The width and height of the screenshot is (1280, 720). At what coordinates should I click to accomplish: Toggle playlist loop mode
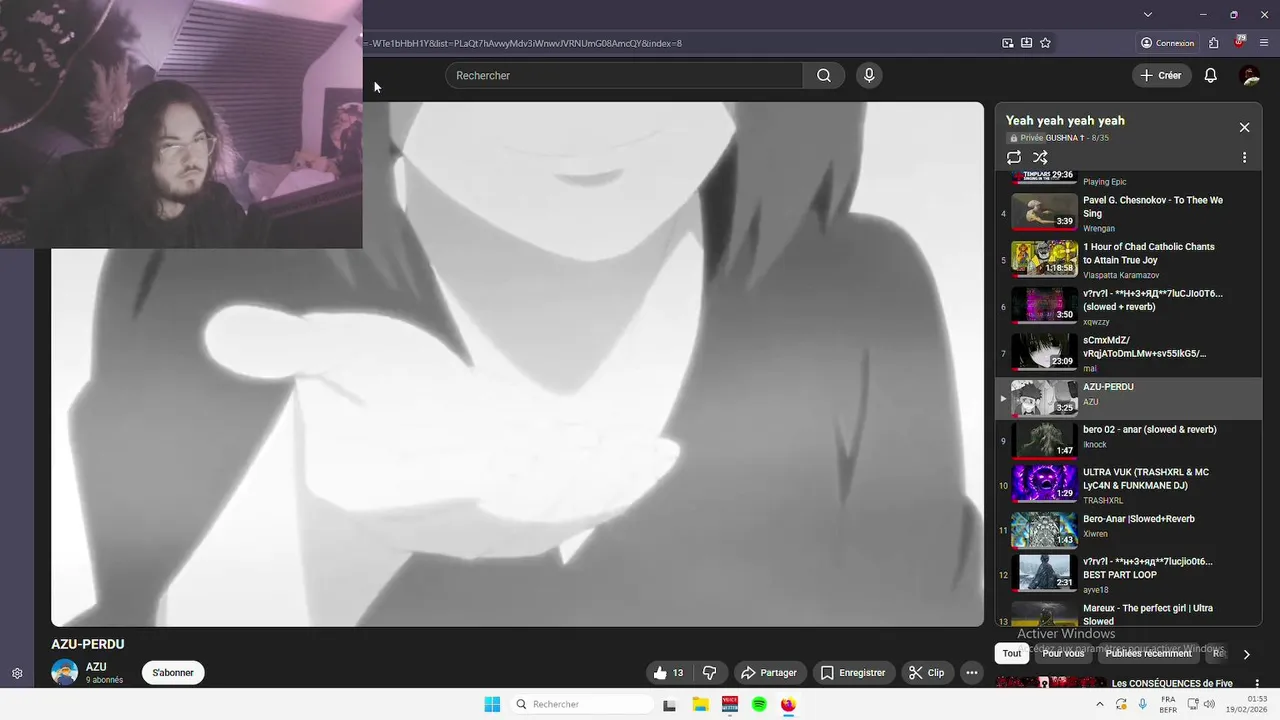coord(1014,157)
